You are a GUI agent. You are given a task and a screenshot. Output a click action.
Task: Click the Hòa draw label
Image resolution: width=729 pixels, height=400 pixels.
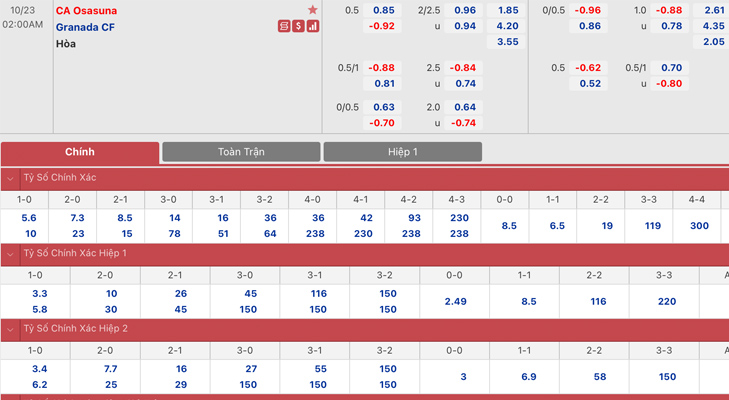pyautogui.click(x=66, y=44)
